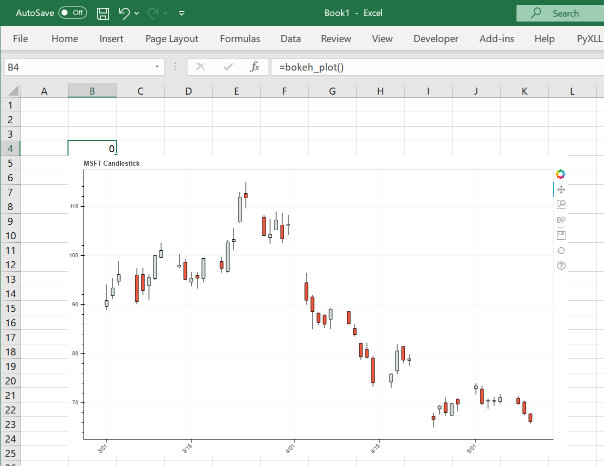Expand the Name Box dropdown arrow
The width and height of the screenshot is (604, 466).
(157, 67)
